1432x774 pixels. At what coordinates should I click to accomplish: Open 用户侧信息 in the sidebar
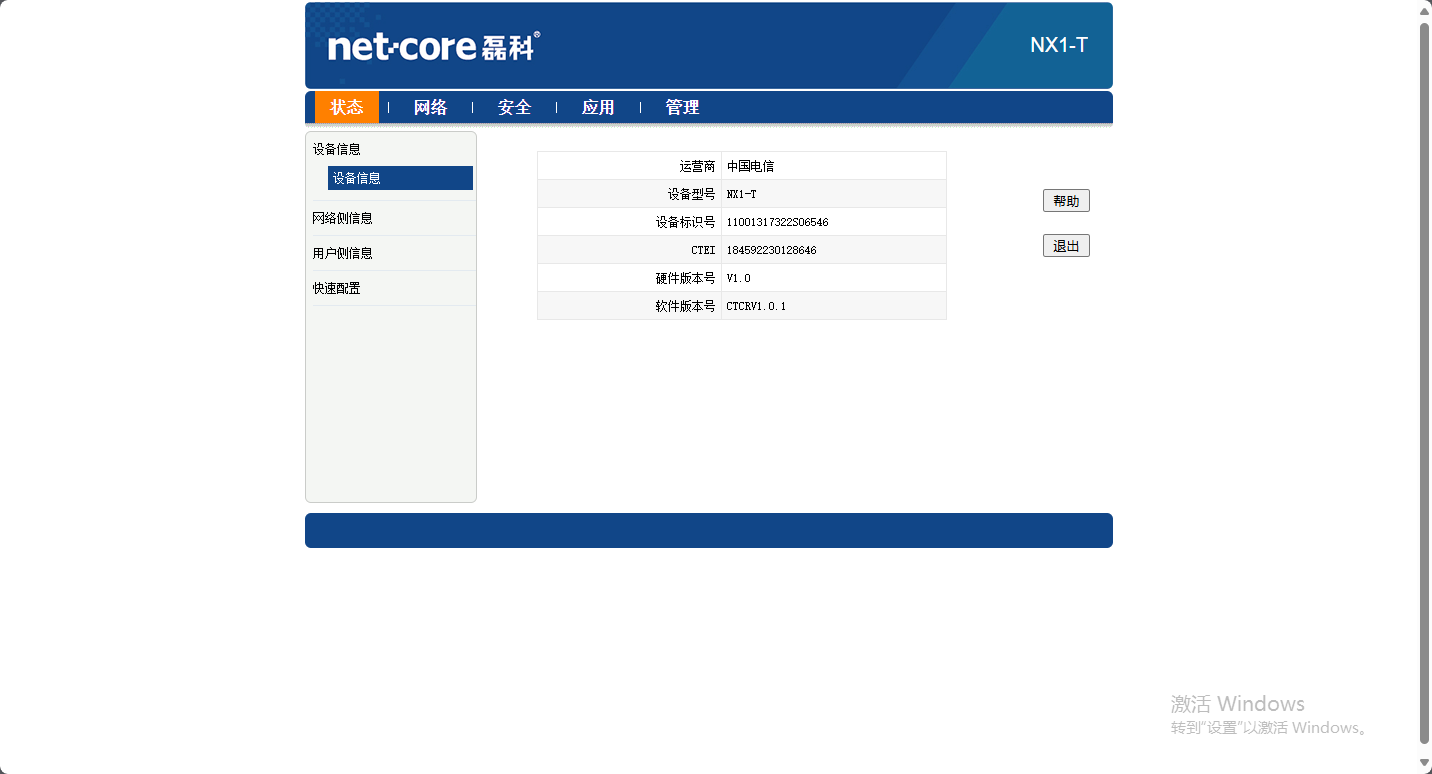click(343, 253)
